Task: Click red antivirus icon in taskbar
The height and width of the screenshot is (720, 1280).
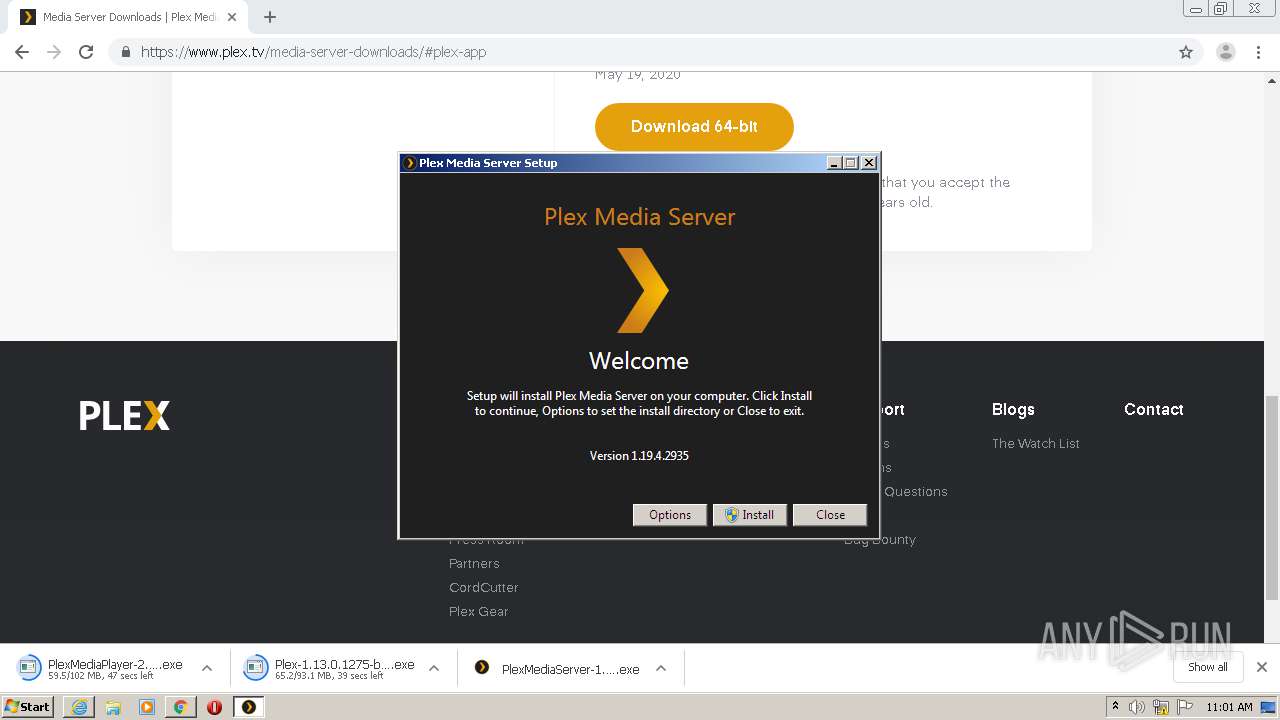Action: [x=214, y=706]
